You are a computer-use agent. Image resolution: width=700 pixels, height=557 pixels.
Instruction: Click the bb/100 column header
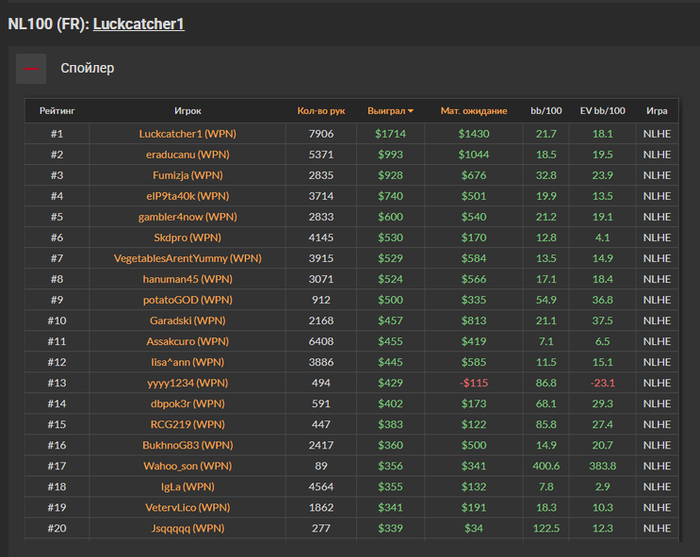546,111
